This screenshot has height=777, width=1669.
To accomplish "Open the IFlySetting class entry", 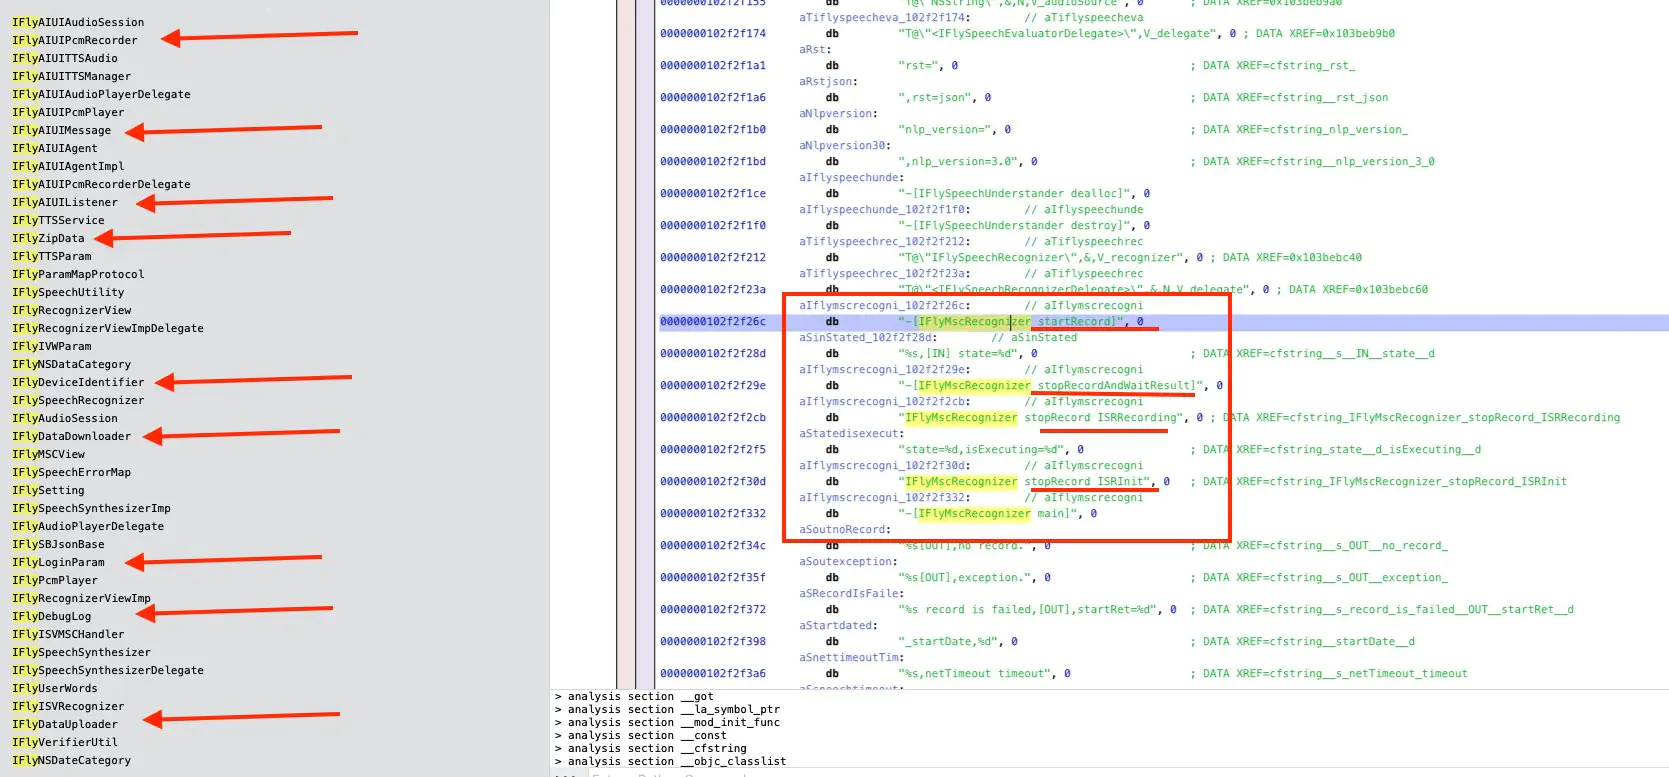I will tap(48, 490).
